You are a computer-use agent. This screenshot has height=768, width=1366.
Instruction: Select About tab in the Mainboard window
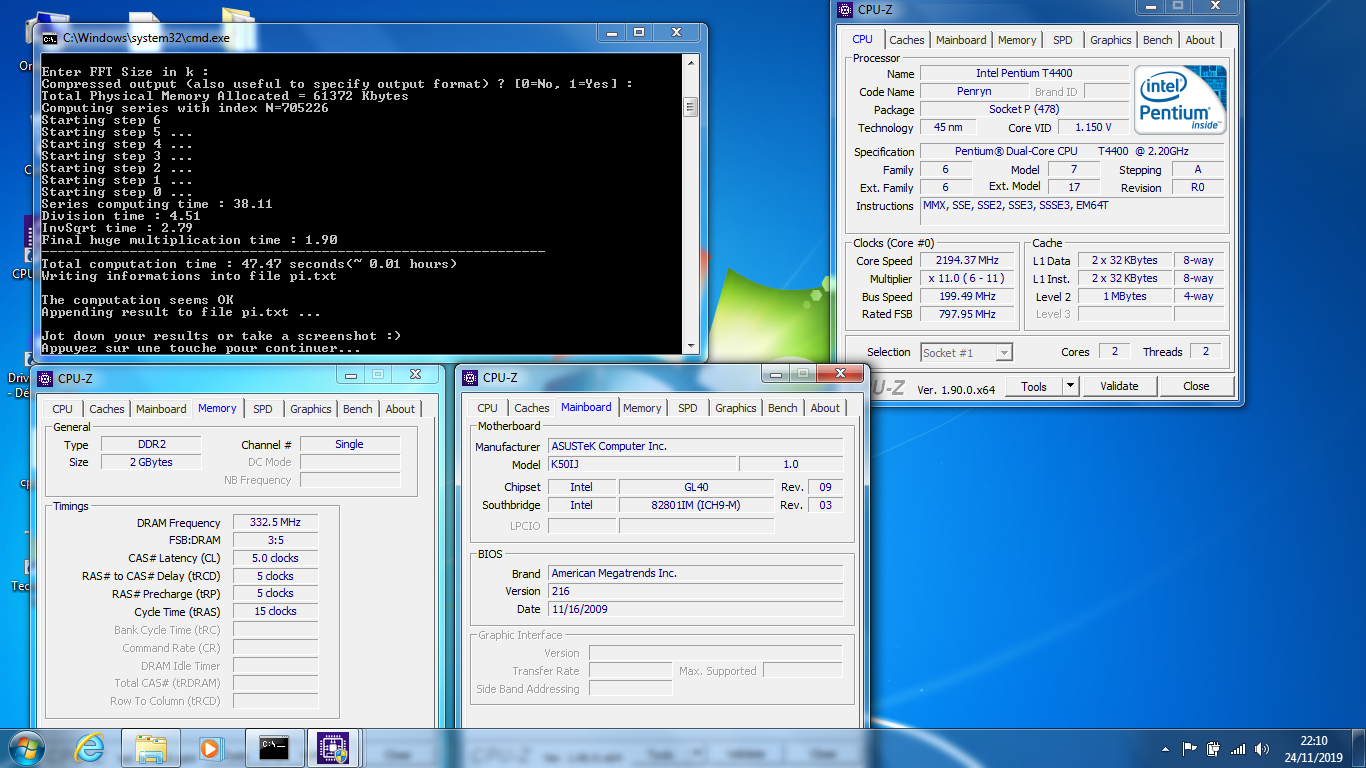(825, 408)
